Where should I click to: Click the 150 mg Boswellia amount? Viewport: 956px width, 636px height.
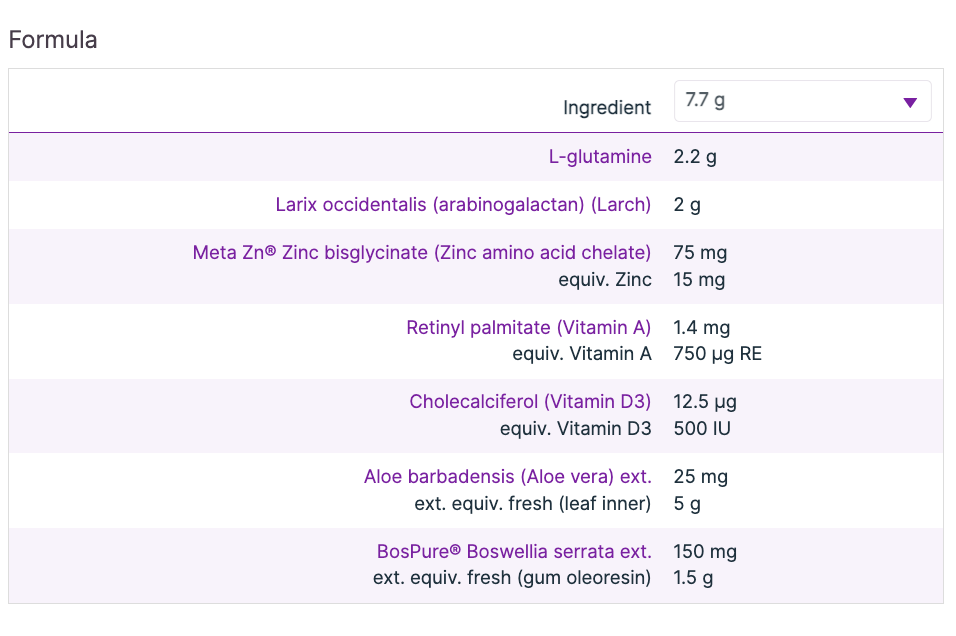pyautogui.click(x=704, y=551)
